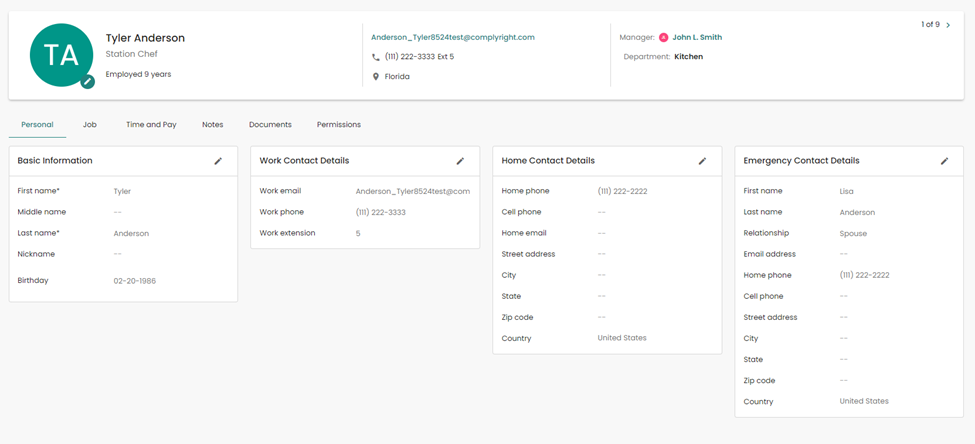Viewport: 975px width, 444px height.
Task: Select the Personal tab
Action: (37, 125)
